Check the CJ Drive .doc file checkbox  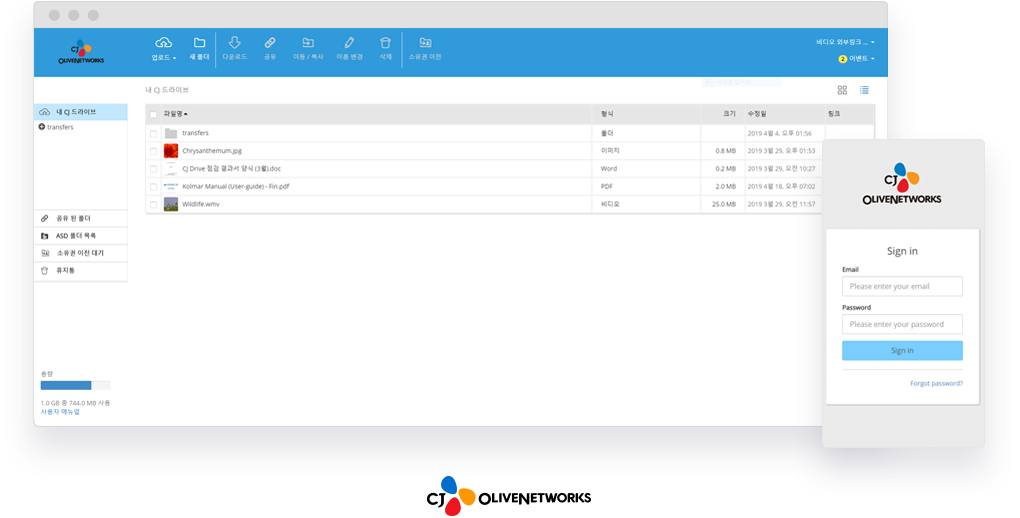tap(154, 169)
